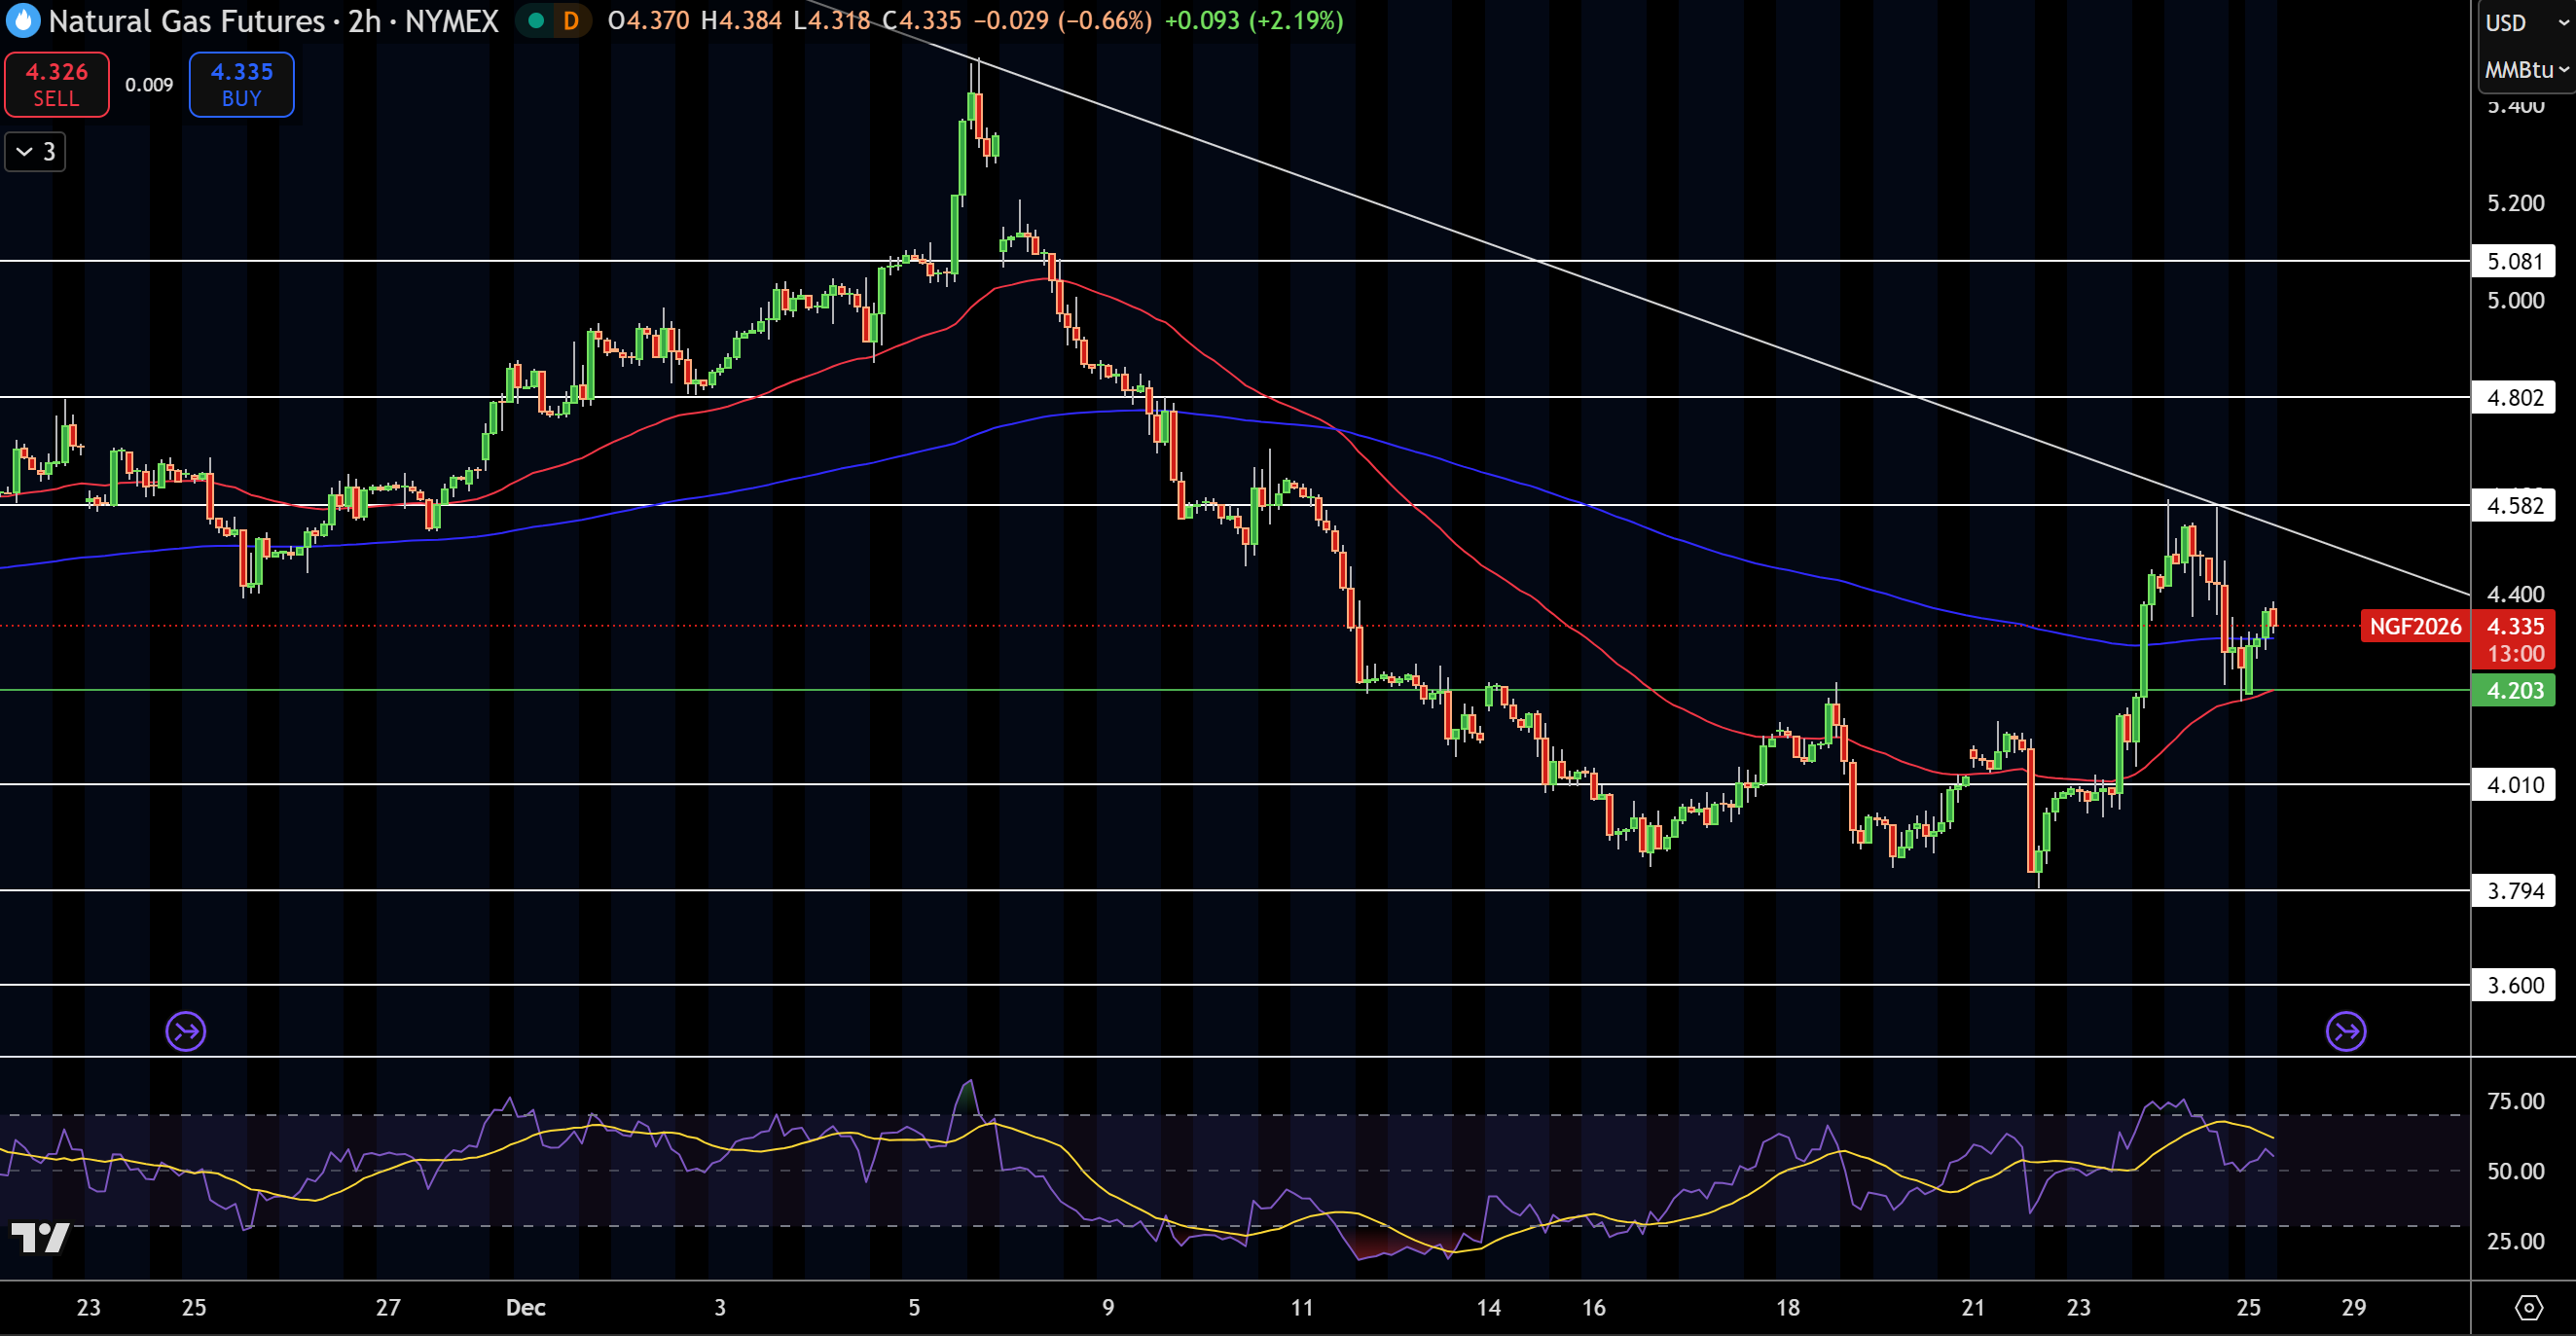Select the green 4.203 price line label
Screen dimensions: 2576x1336
point(2514,690)
